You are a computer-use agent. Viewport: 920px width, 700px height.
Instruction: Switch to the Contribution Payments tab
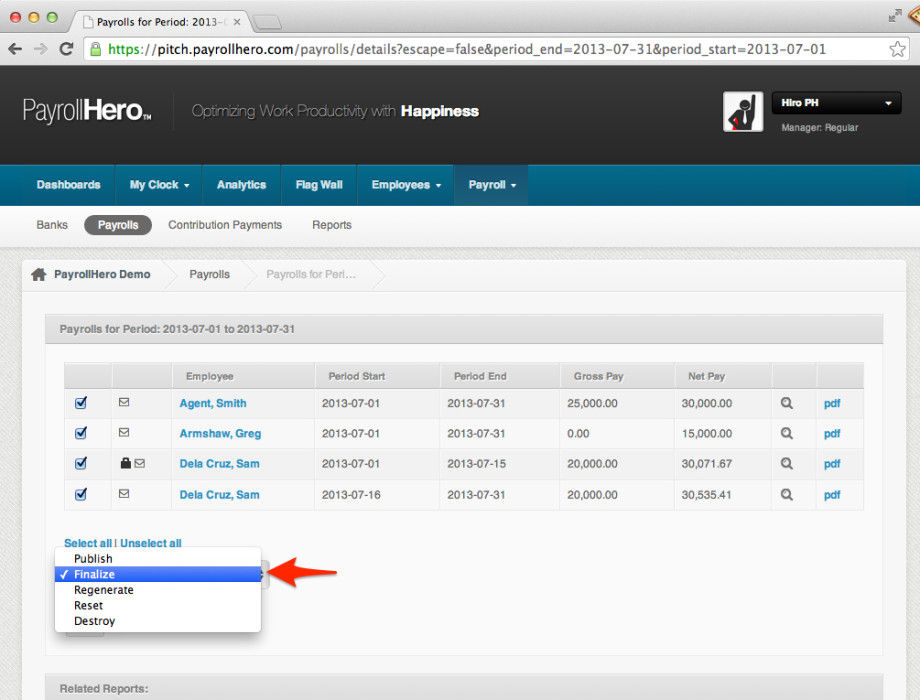[224, 225]
